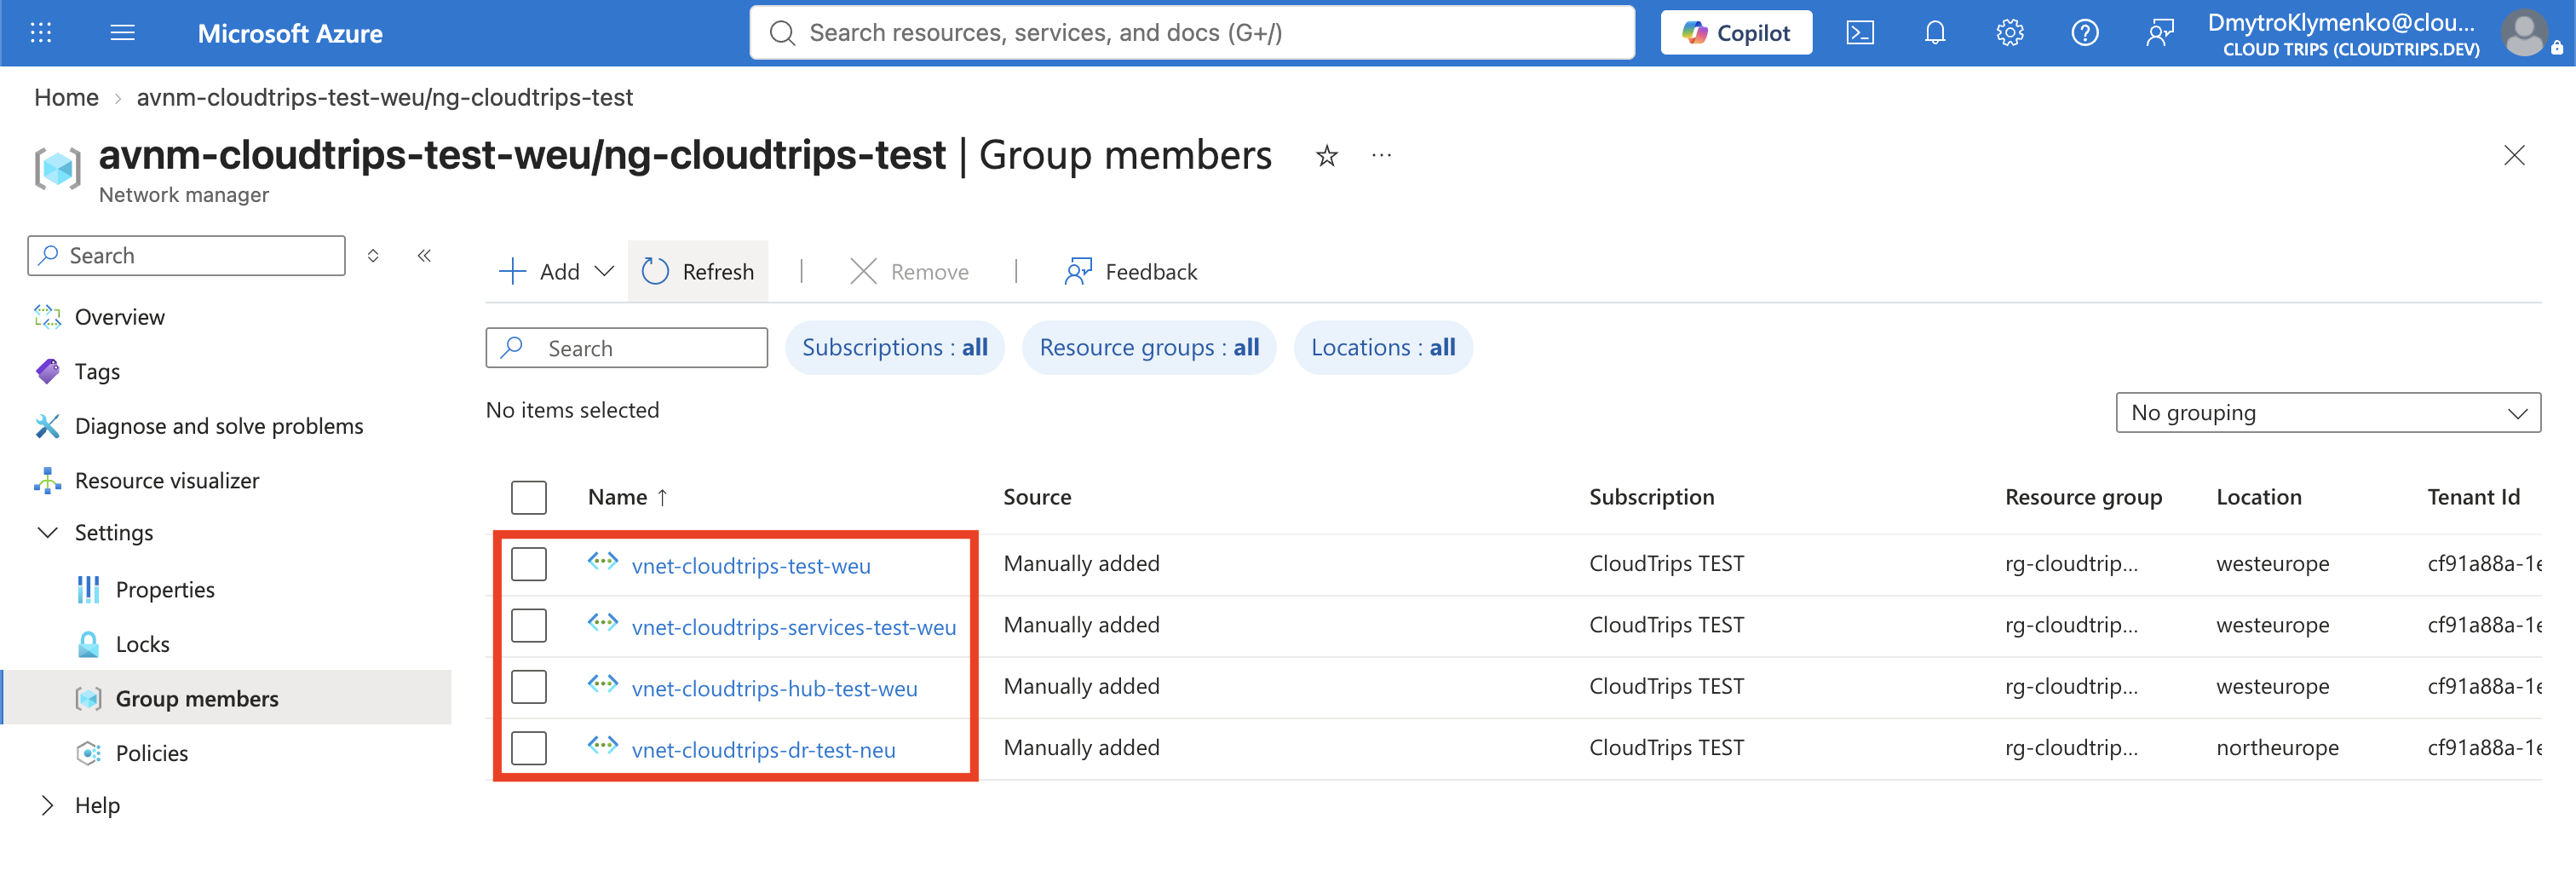Click the vnet-cloudtrips-test-weu network icon
The width and height of the screenshot is (2576, 871).
tap(603, 562)
